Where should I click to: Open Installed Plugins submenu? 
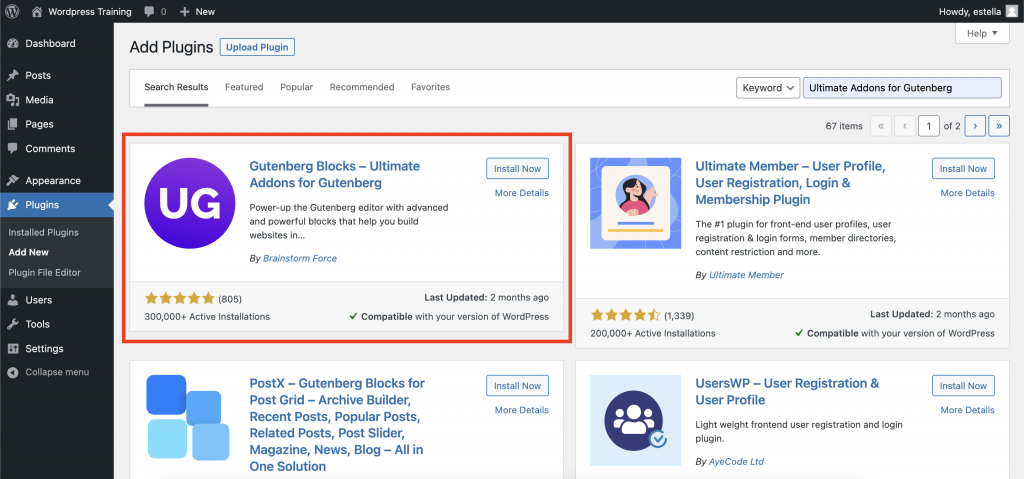(44, 232)
